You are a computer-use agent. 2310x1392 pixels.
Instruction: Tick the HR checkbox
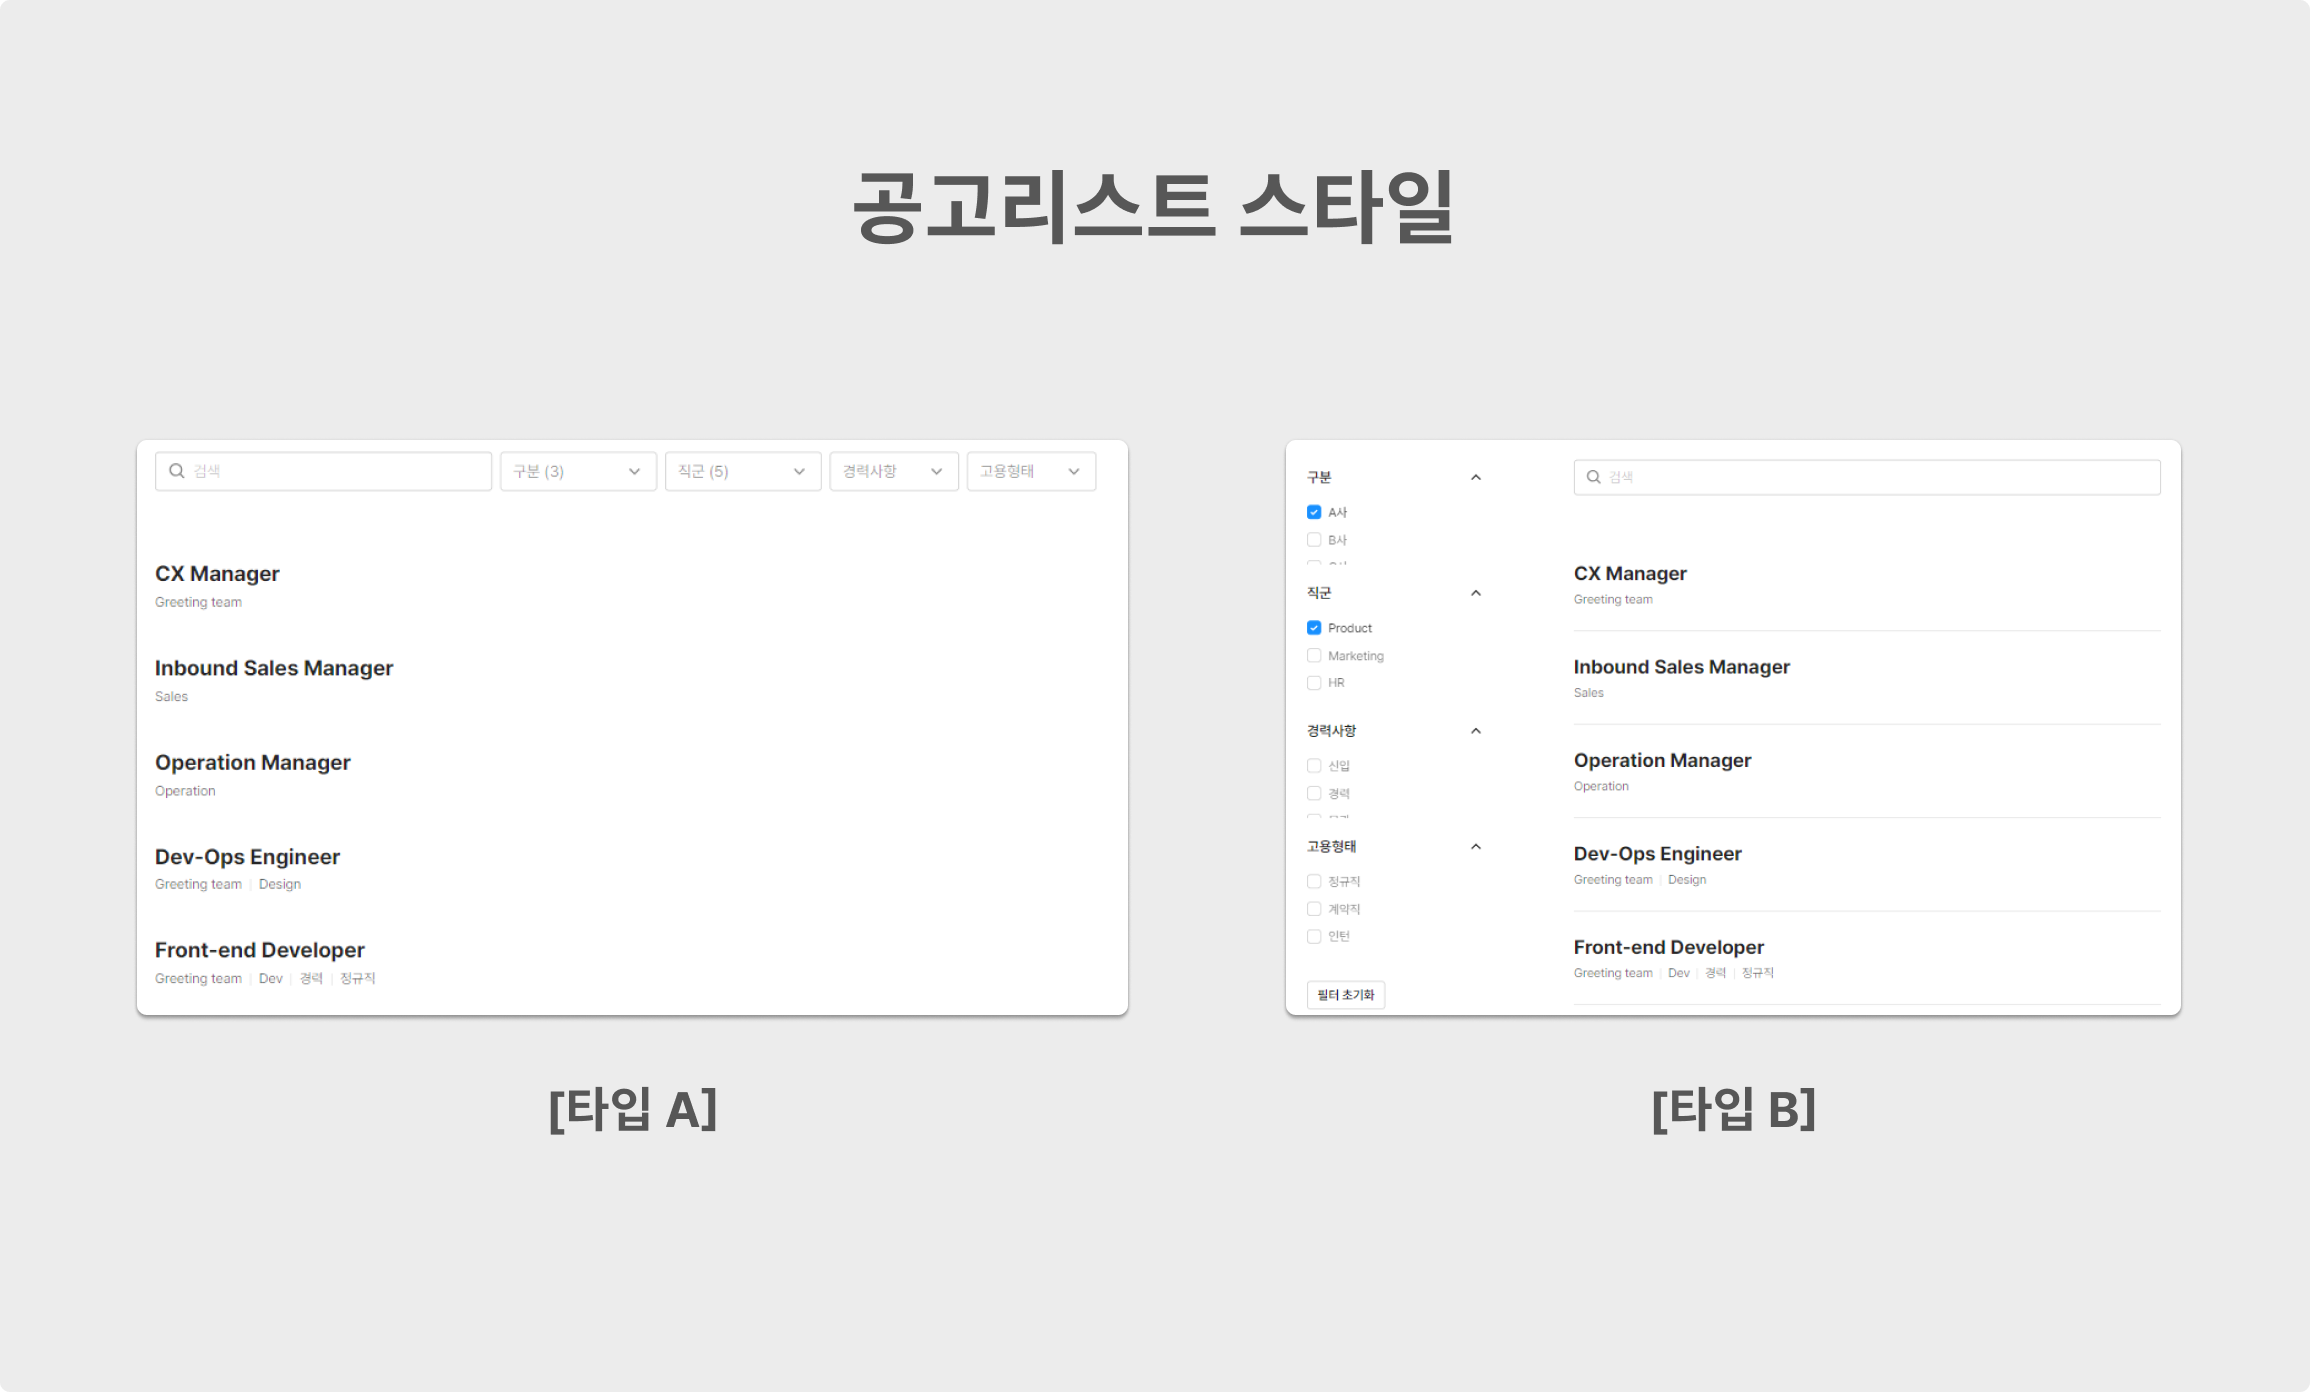coord(1314,683)
